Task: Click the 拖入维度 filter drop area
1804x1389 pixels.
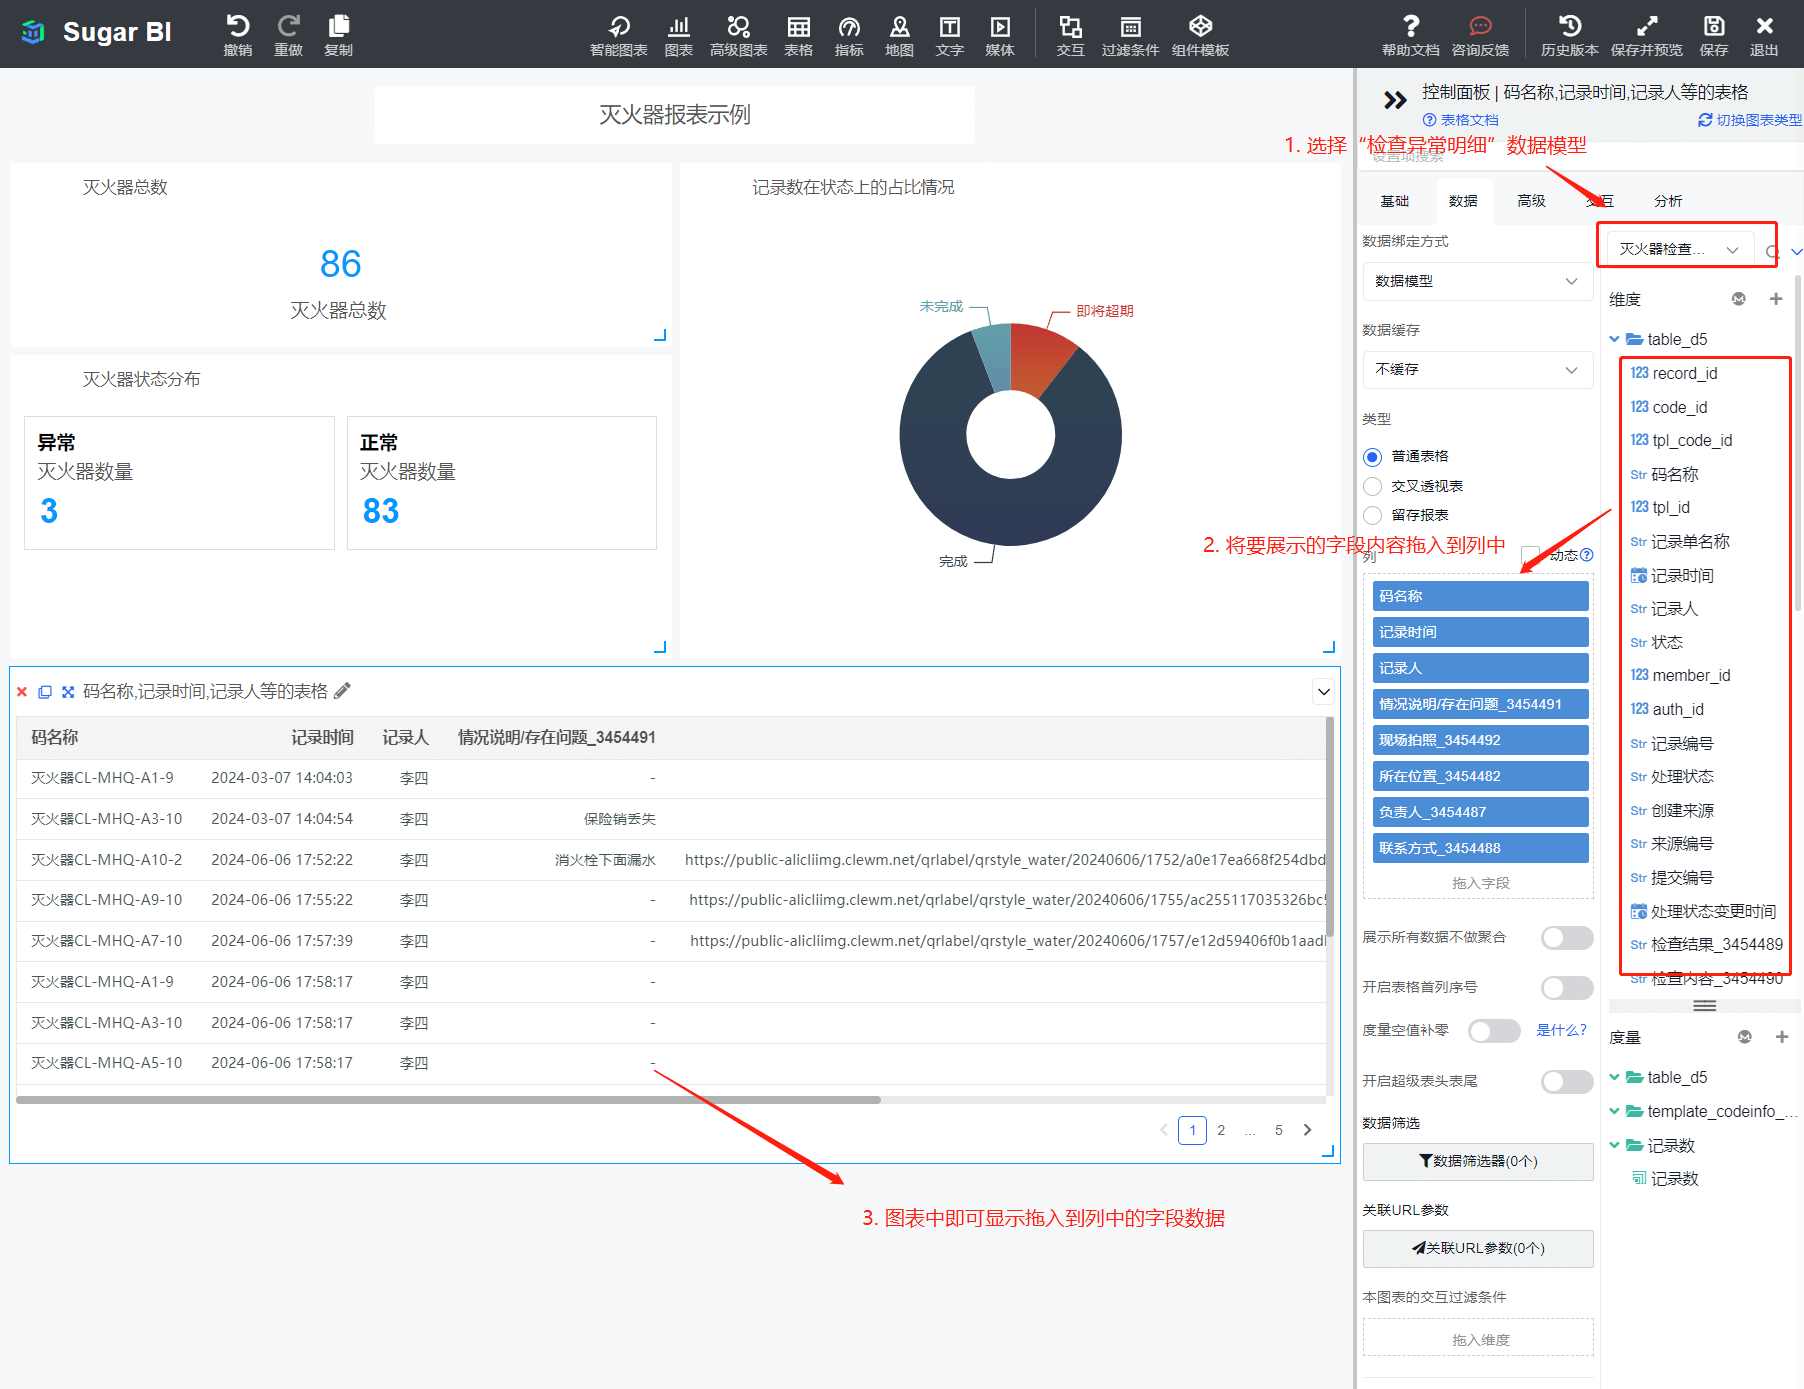Action: point(1478,1338)
